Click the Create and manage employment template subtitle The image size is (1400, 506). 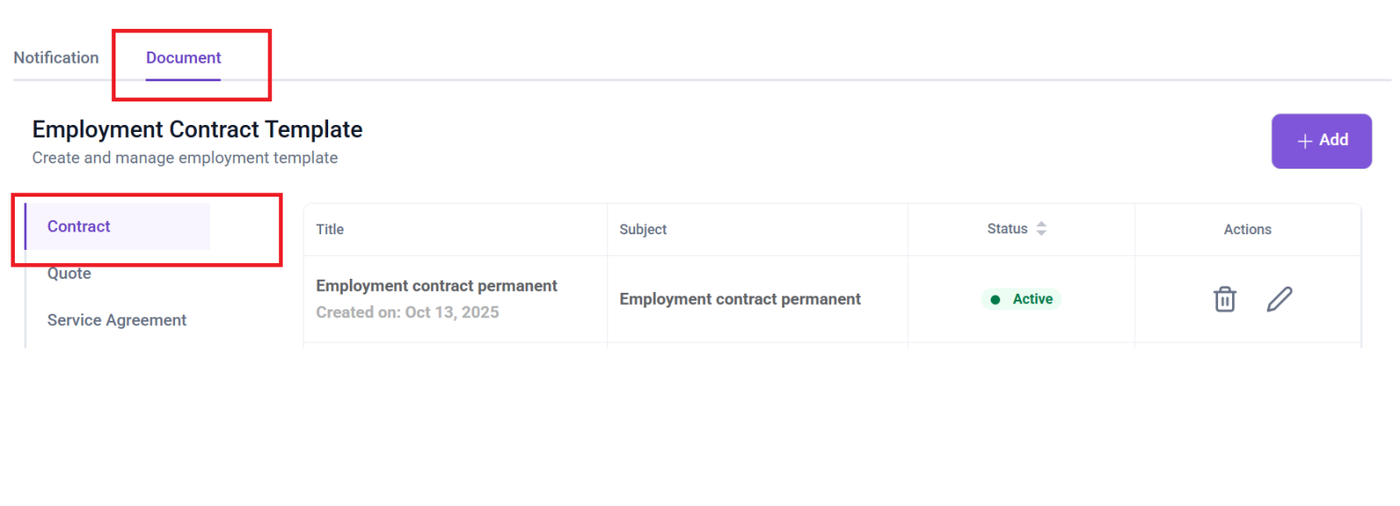185,158
